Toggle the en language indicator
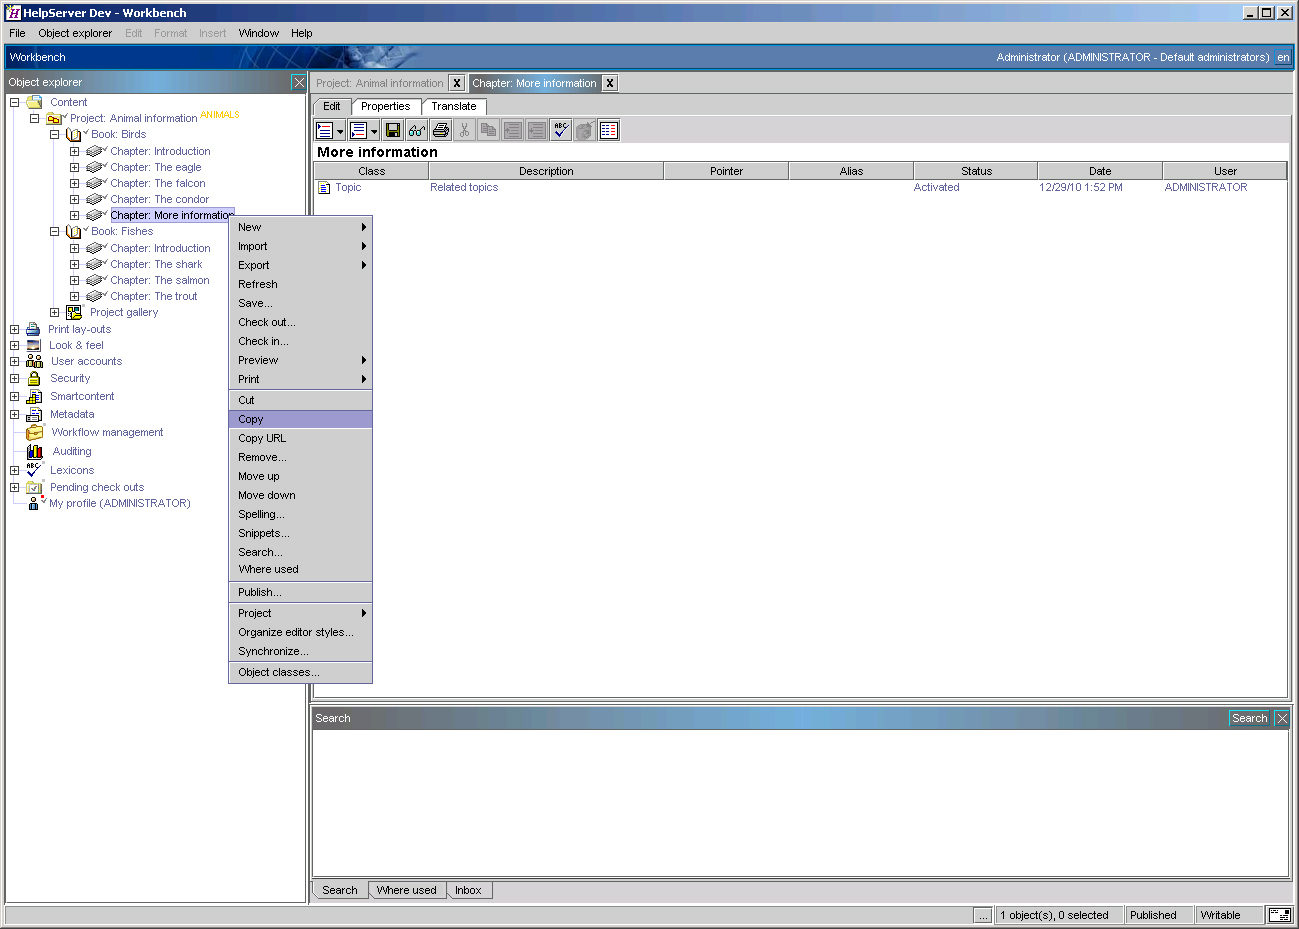 1283,57
